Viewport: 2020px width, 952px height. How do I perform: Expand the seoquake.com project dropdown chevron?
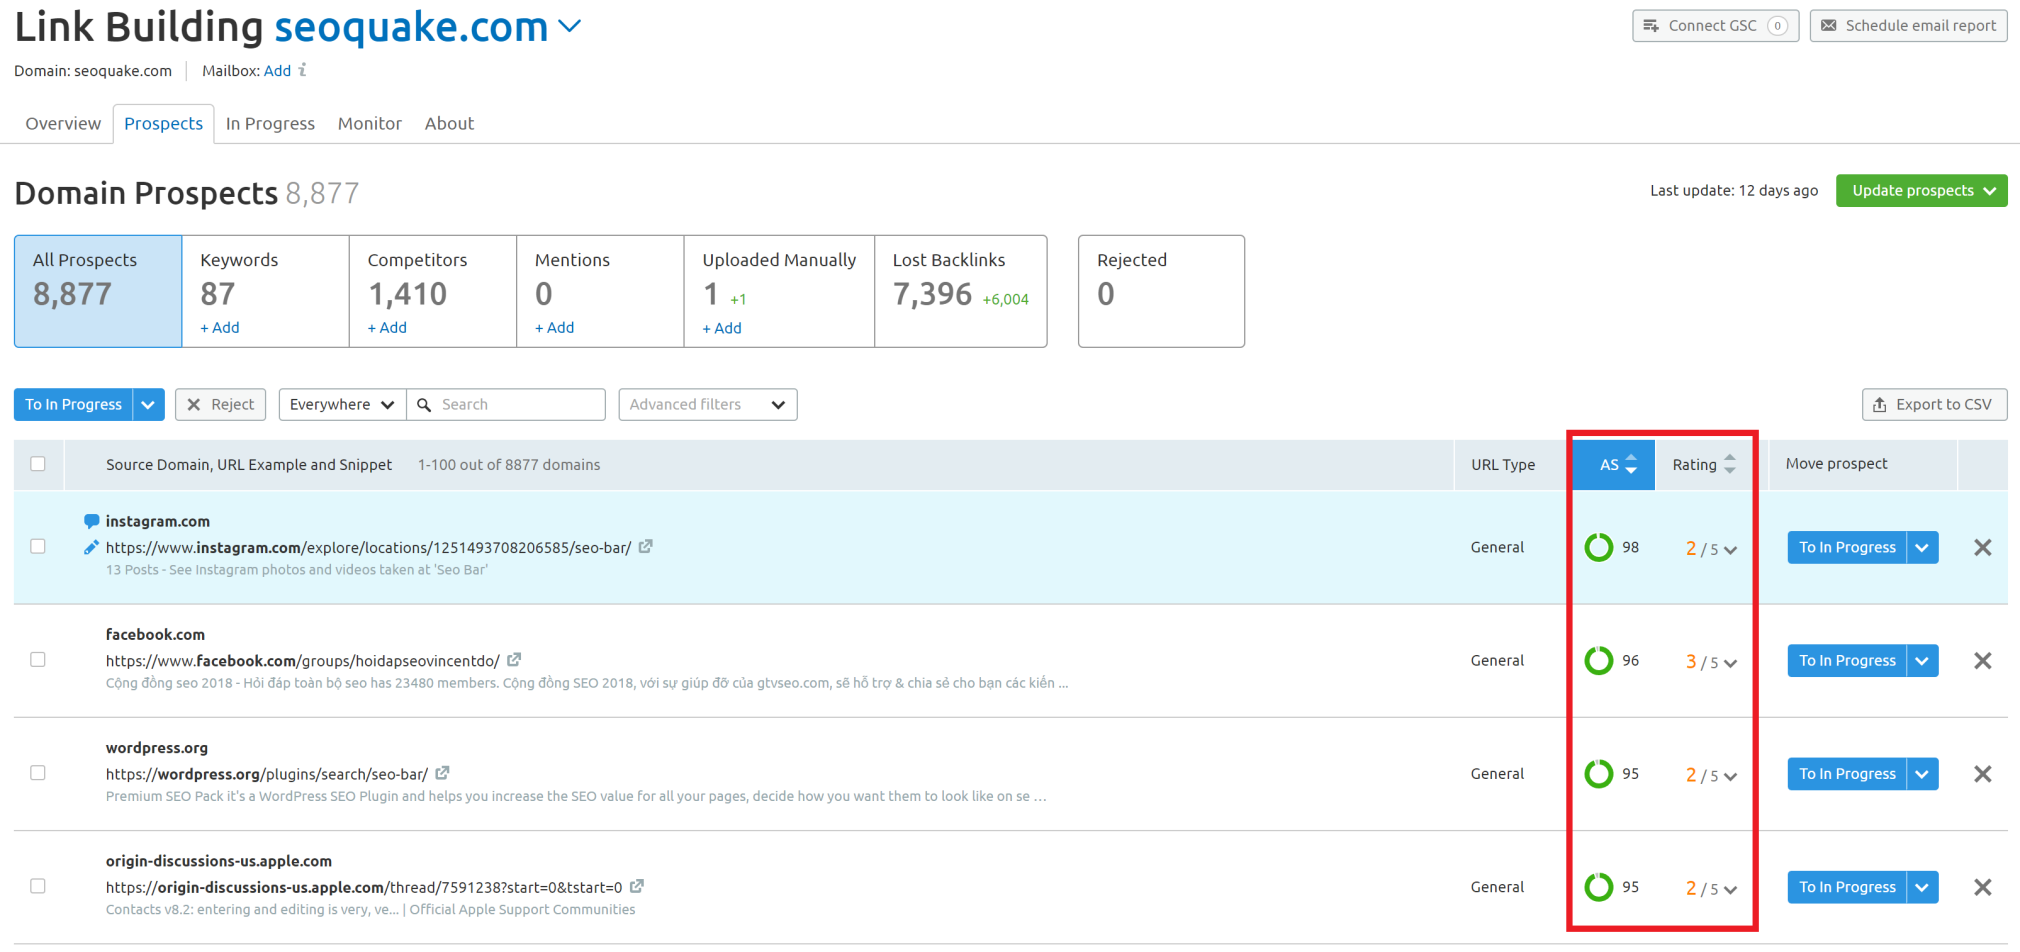pos(569,26)
